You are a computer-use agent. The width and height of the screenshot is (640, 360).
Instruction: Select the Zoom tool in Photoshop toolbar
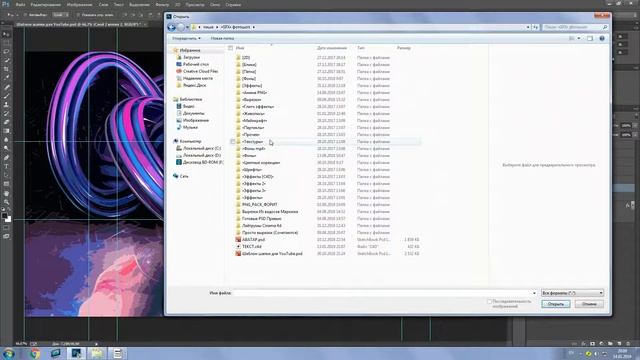tap(7, 202)
